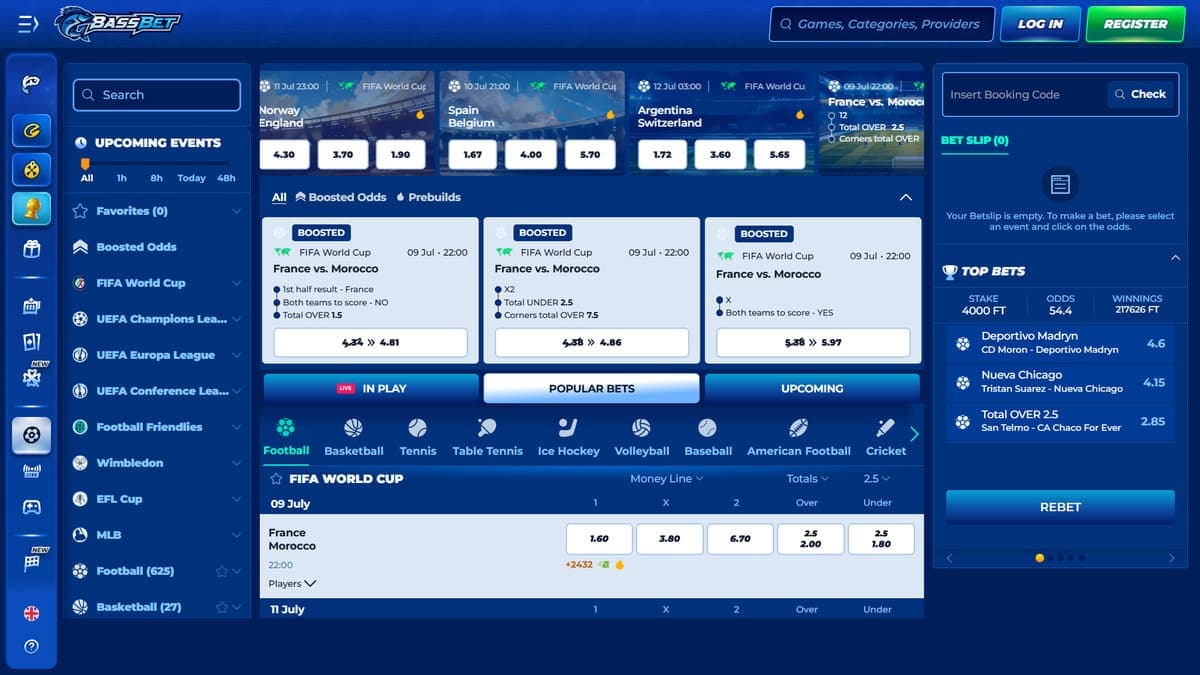The height and width of the screenshot is (675, 1200).
Task: Add boosted odds 4.81 bet
Action: click(370, 342)
